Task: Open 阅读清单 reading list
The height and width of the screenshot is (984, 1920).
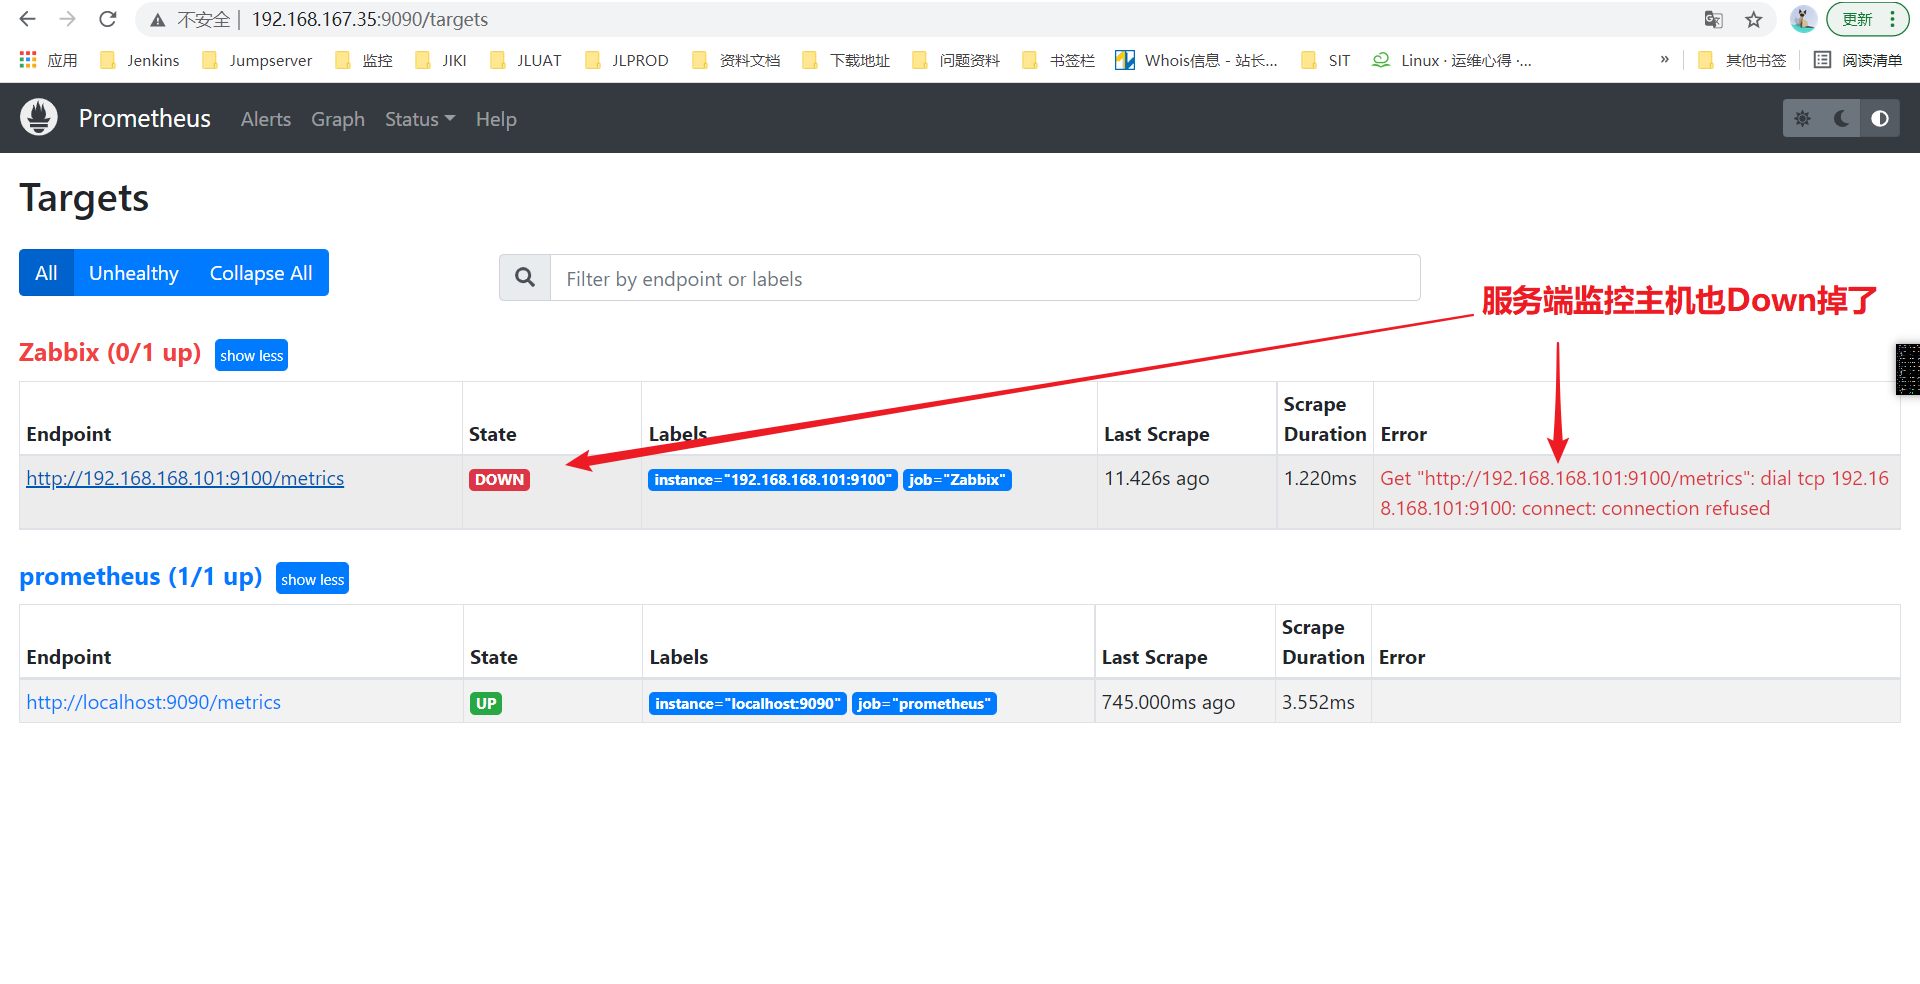Action: [x=1858, y=60]
